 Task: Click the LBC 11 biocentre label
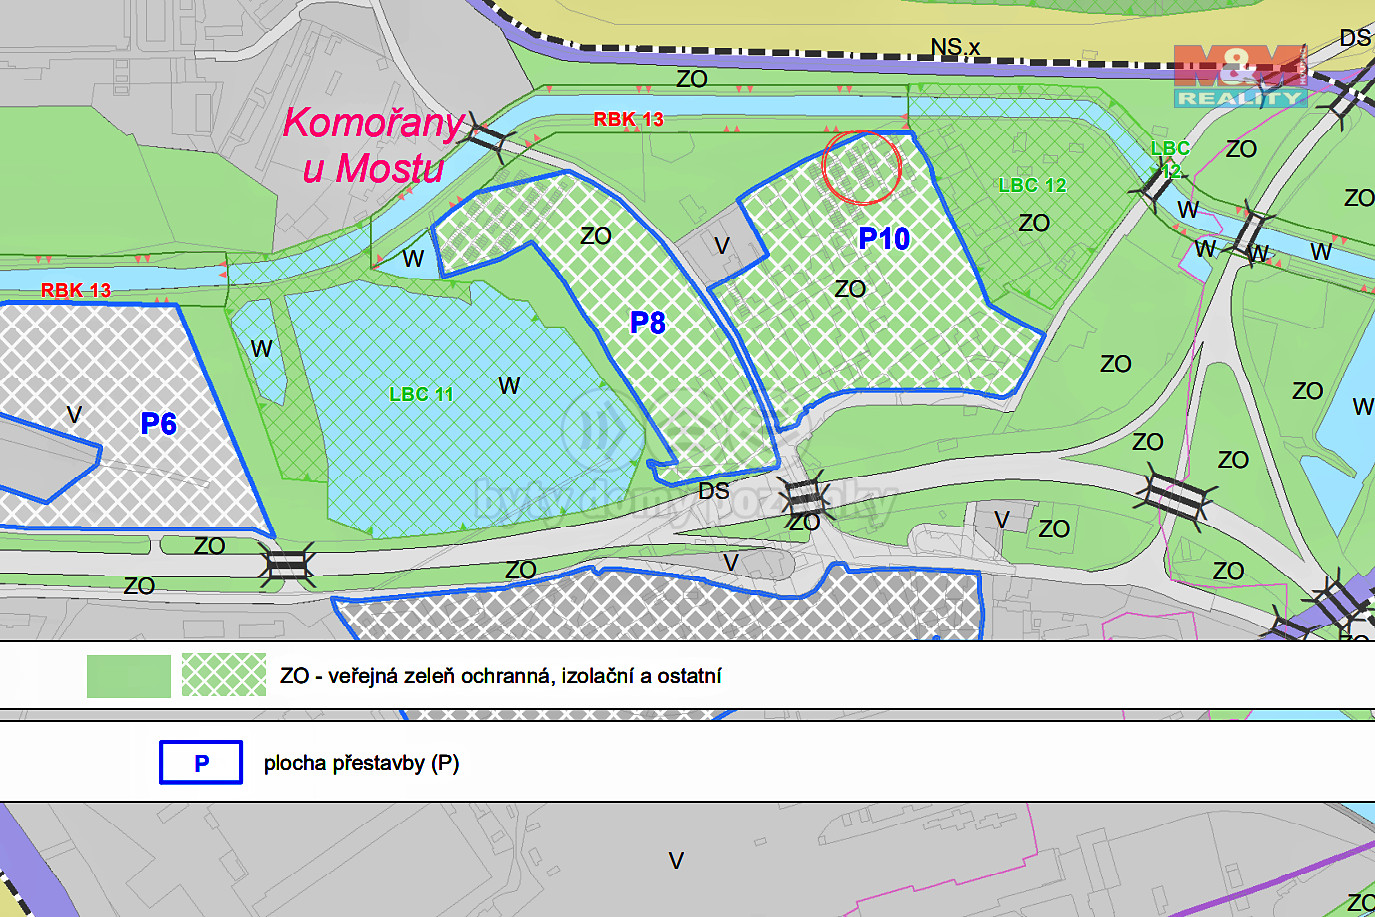click(x=421, y=395)
